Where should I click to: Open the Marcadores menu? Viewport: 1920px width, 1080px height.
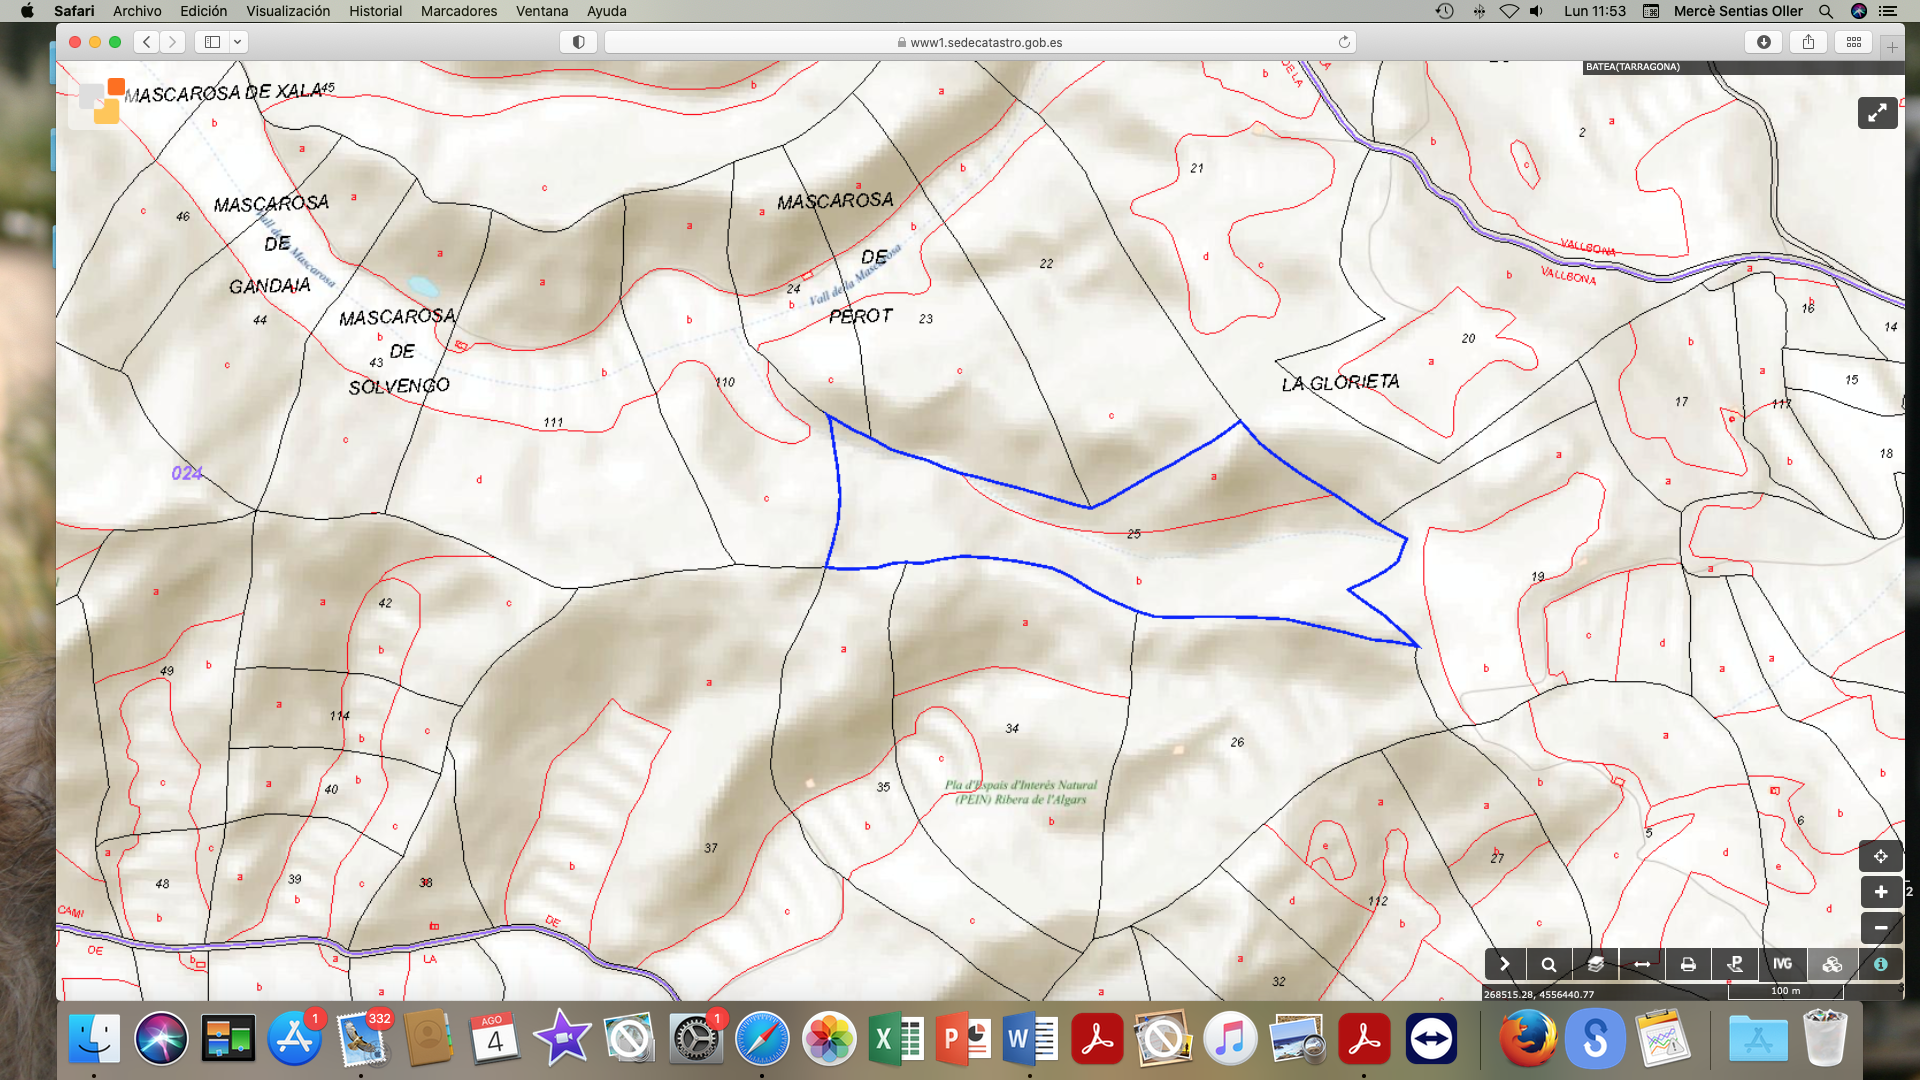coord(458,11)
